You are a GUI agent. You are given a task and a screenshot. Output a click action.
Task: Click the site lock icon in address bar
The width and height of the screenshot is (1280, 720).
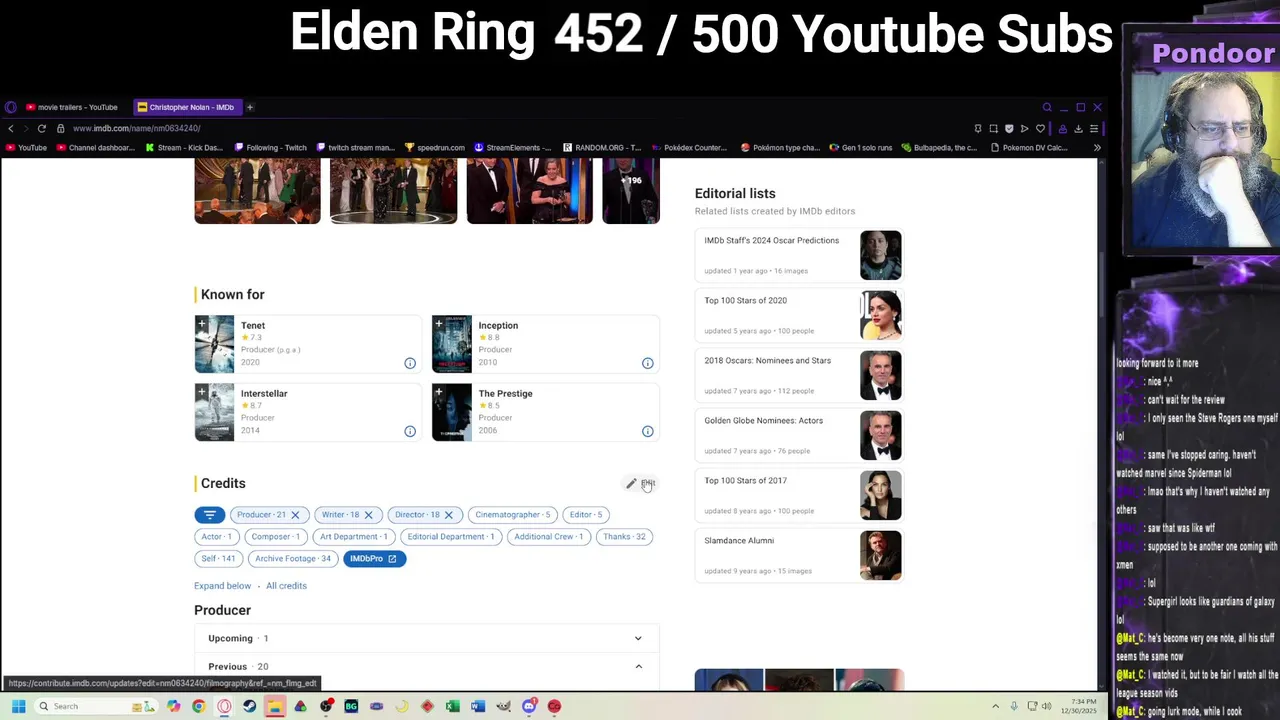pyautogui.click(x=60, y=129)
